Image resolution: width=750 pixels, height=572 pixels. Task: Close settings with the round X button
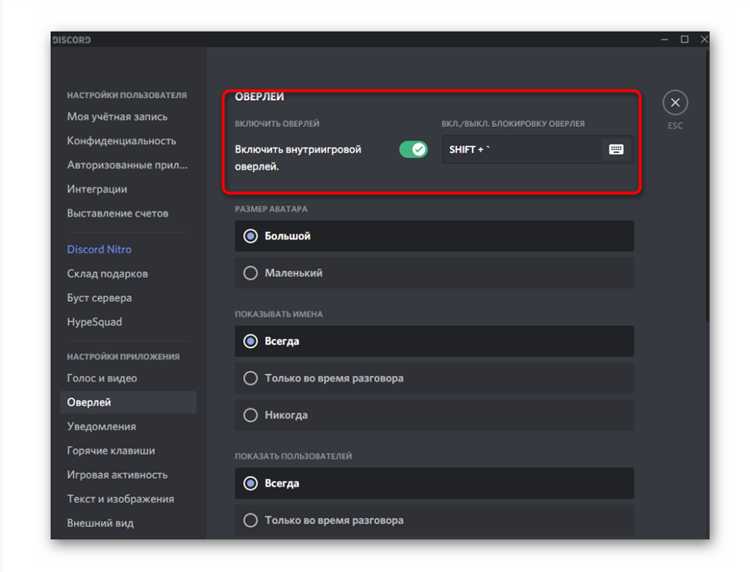tap(675, 103)
